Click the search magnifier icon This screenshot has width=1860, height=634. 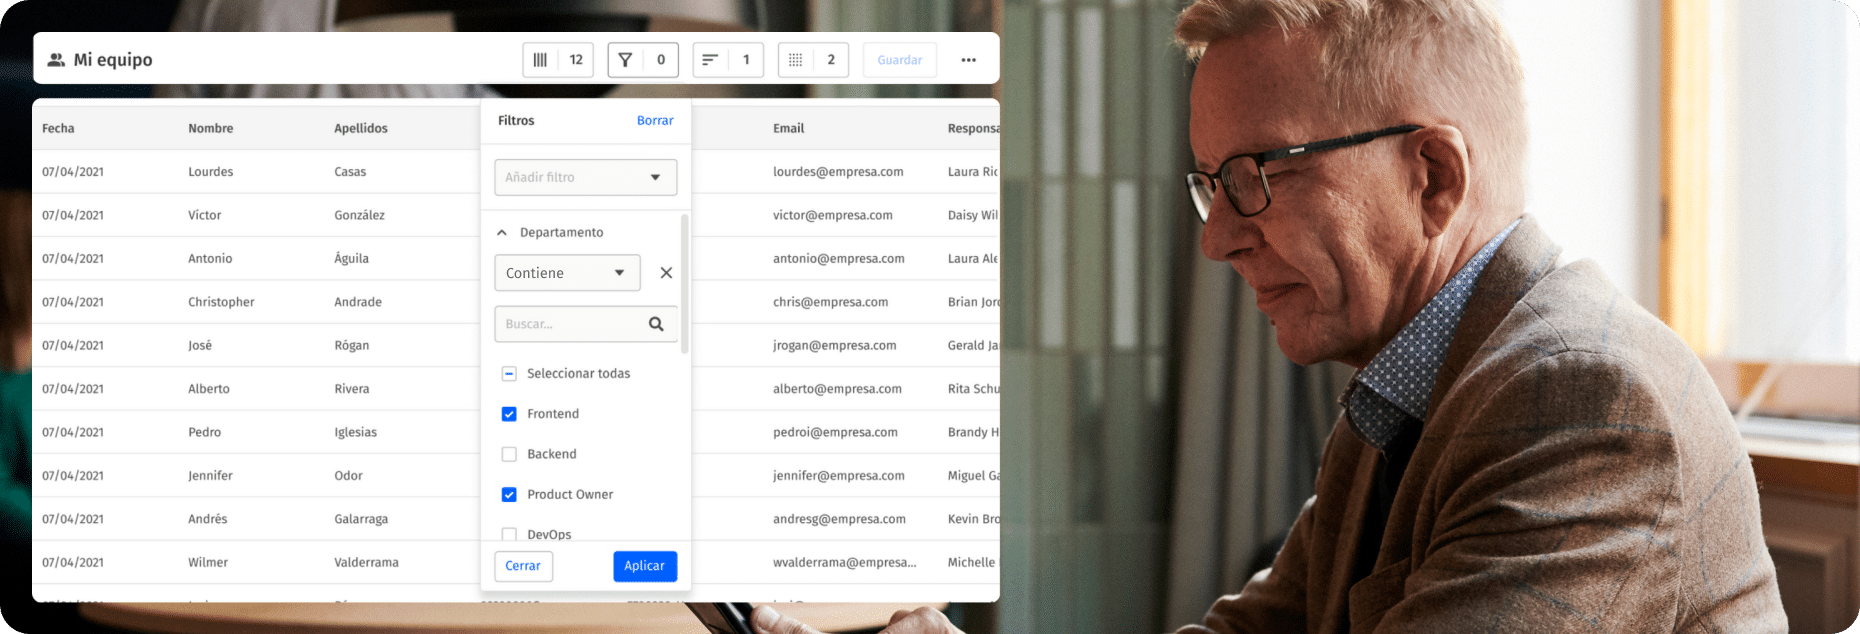pos(656,324)
